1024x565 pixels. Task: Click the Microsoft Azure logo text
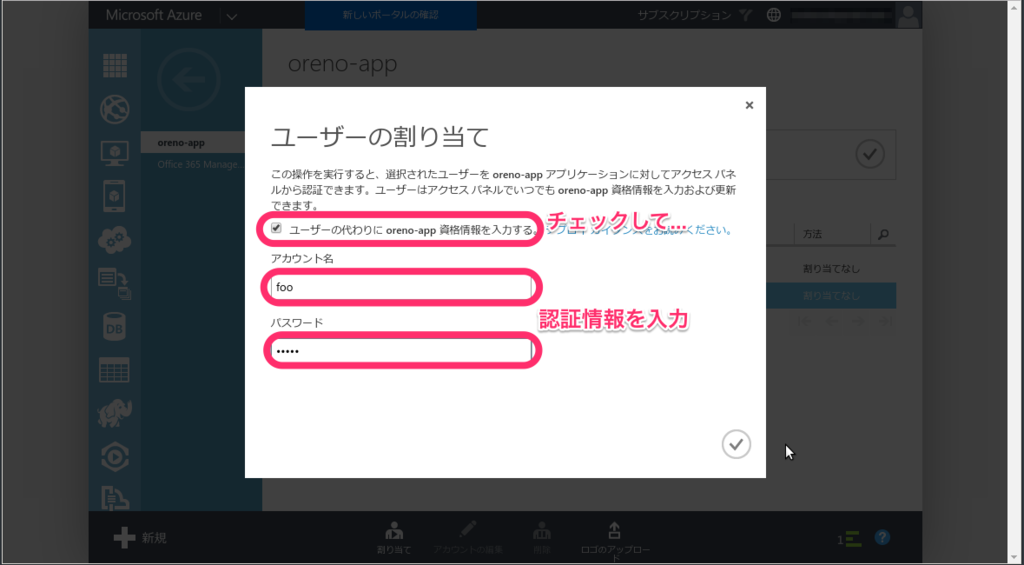pos(153,15)
